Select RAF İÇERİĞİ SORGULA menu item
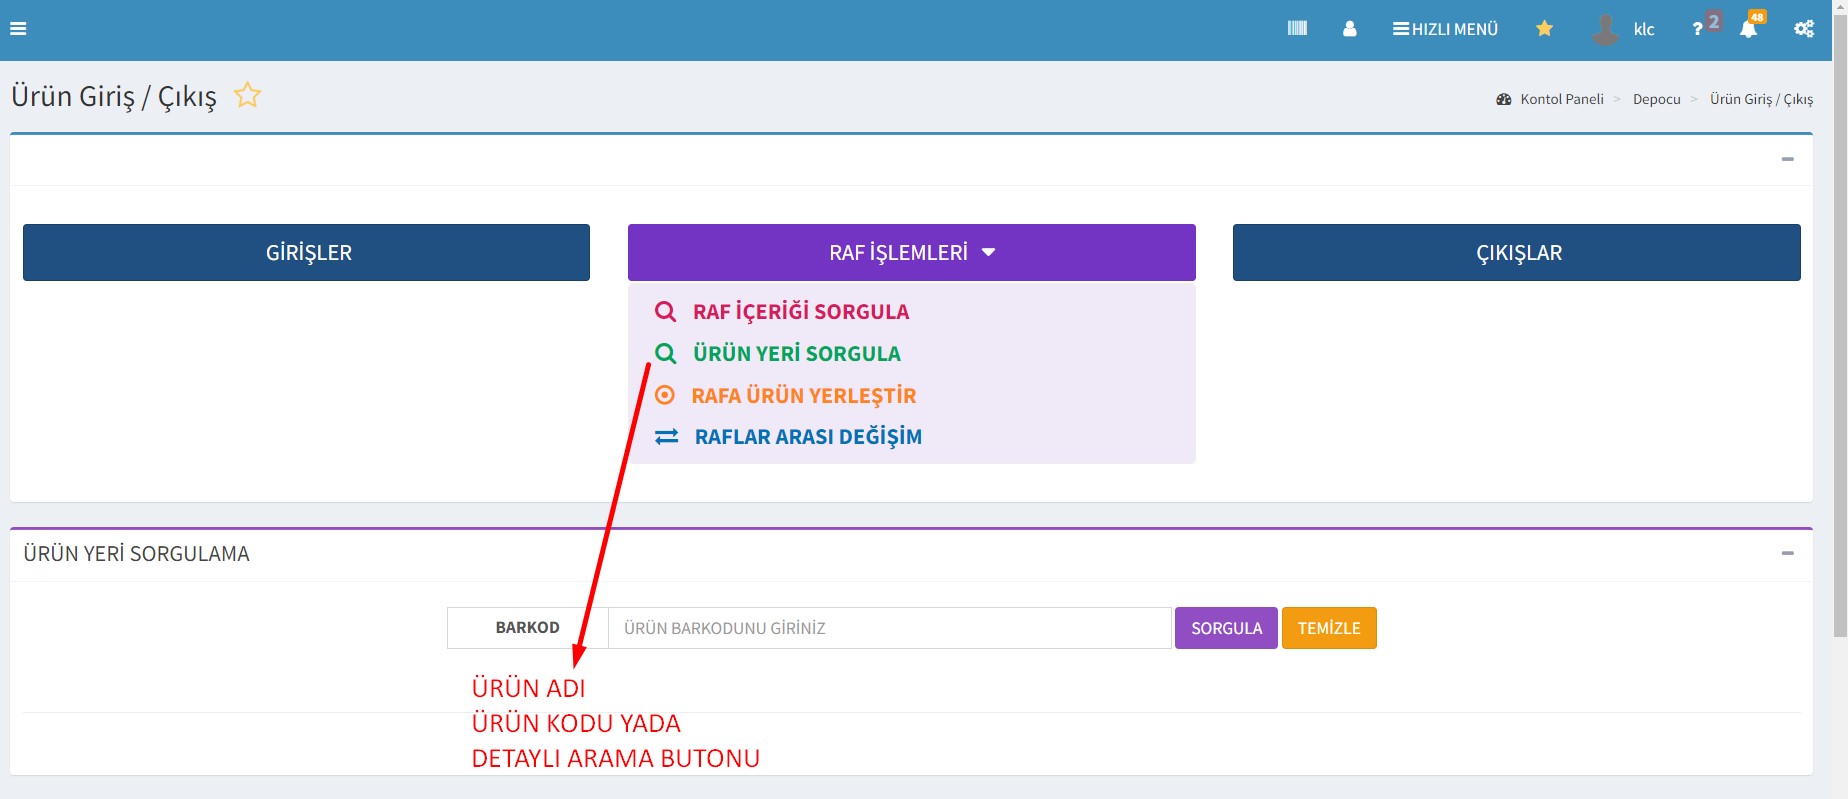Image resolution: width=1848 pixels, height=799 pixels. pos(800,312)
